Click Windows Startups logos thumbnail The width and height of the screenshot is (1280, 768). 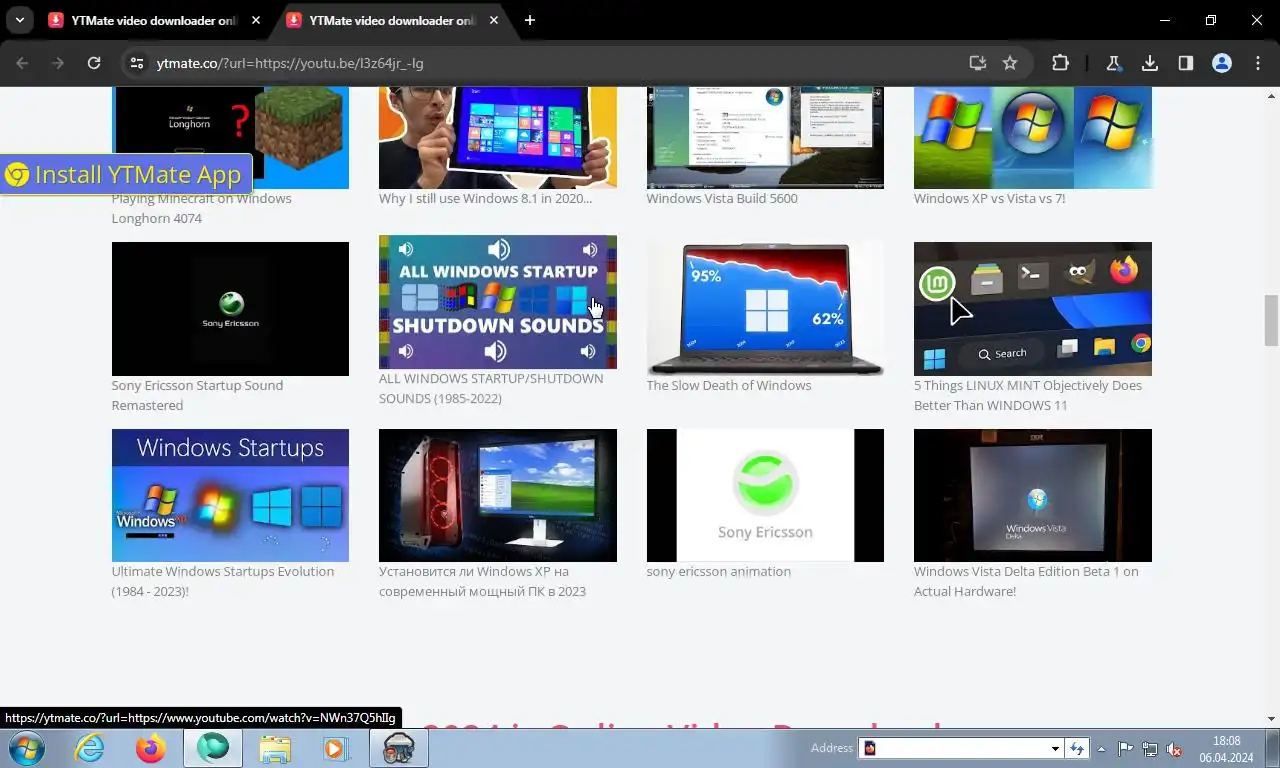point(230,495)
